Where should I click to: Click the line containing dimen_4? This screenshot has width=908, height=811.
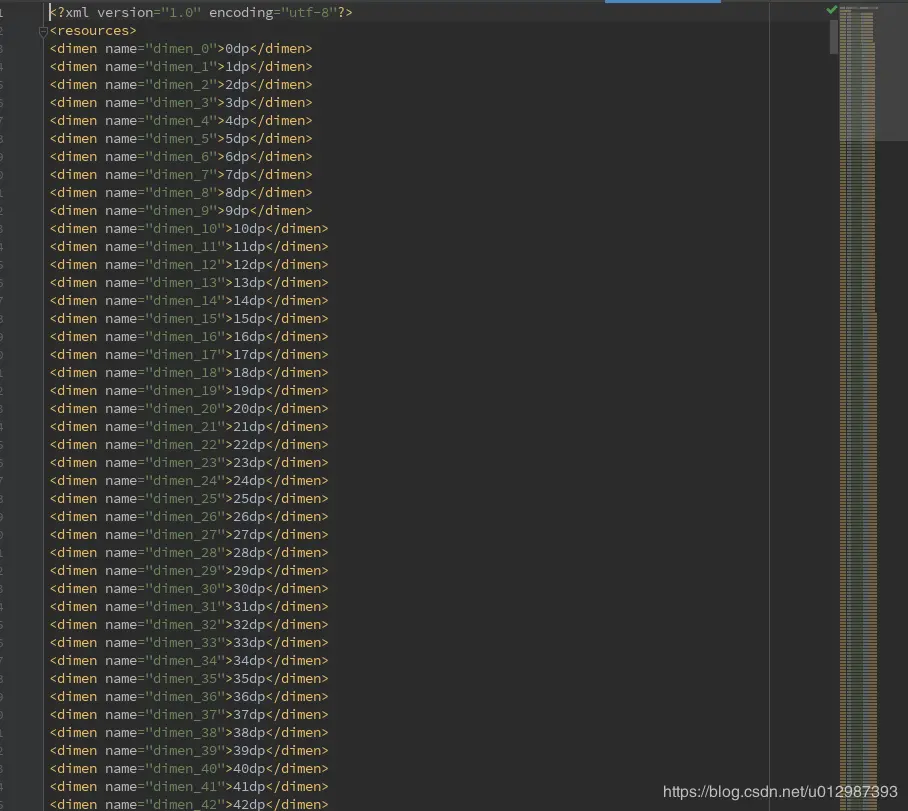tap(181, 120)
